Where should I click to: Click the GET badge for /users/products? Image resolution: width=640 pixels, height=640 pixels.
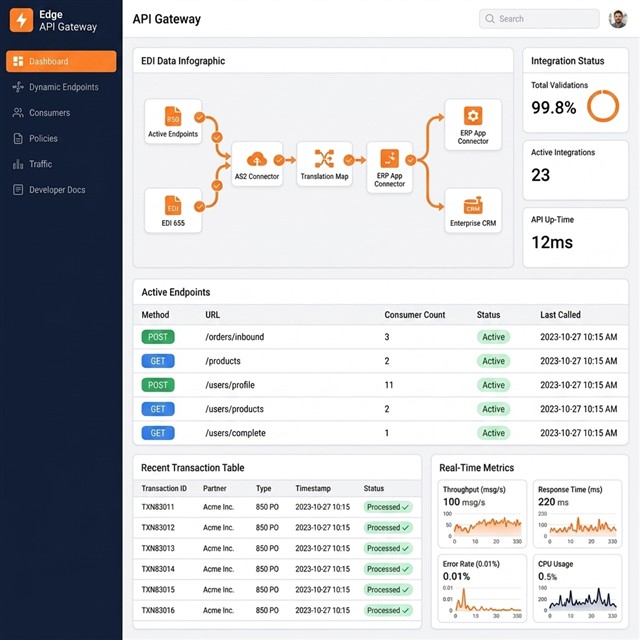tap(158, 409)
